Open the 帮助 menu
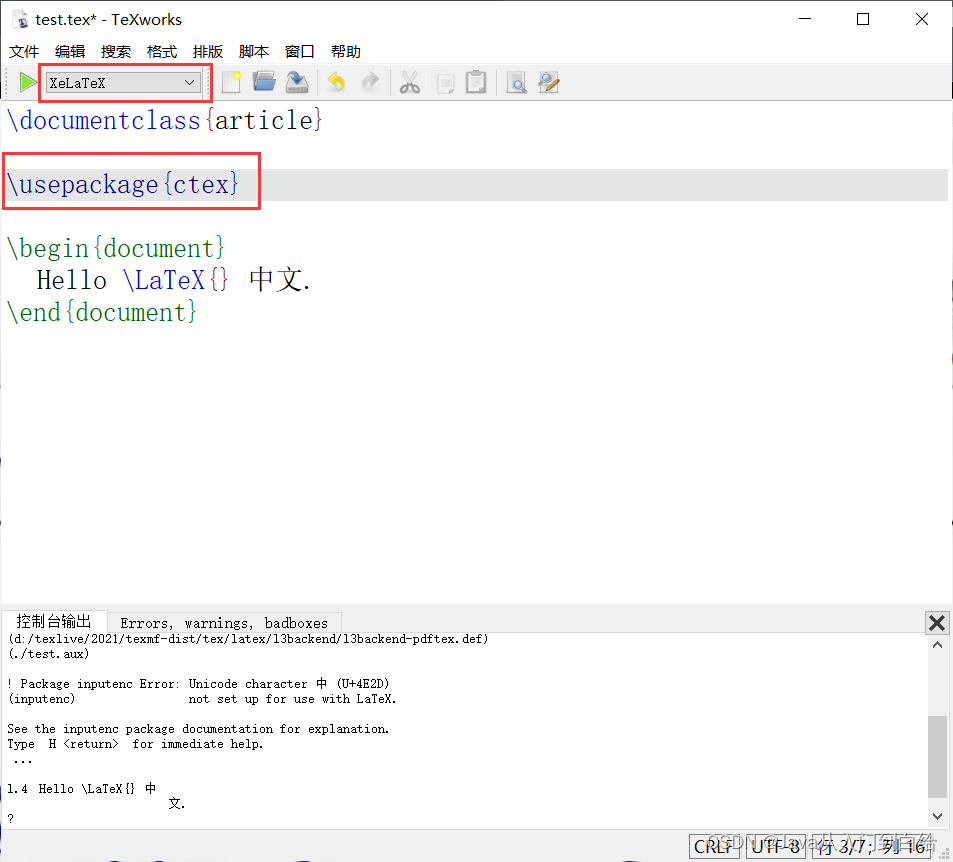953x862 pixels. coord(346,52)
